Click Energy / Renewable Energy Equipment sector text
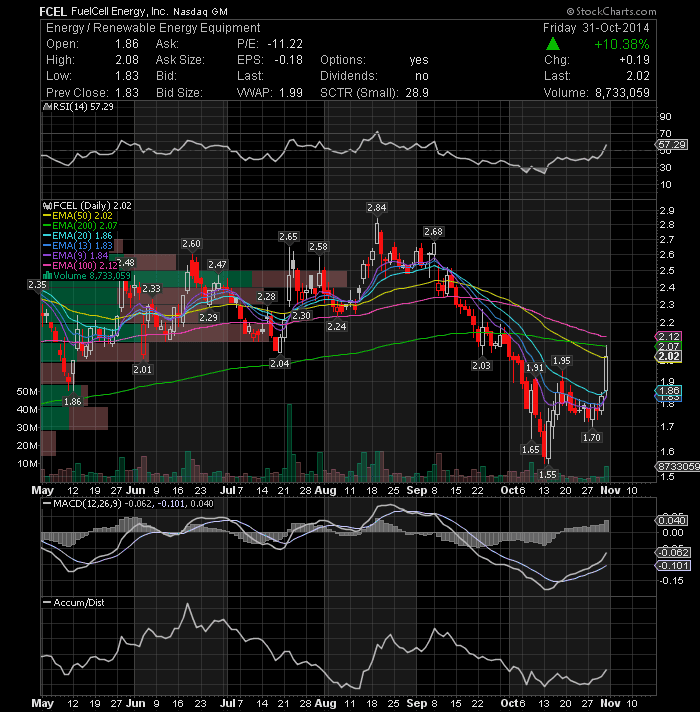 [x=153, y=28]
